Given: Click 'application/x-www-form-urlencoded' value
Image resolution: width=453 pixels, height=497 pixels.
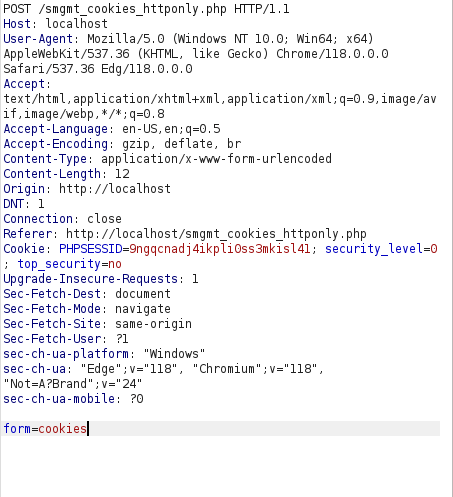Looking at the screenshot, I should click(216, 159).
